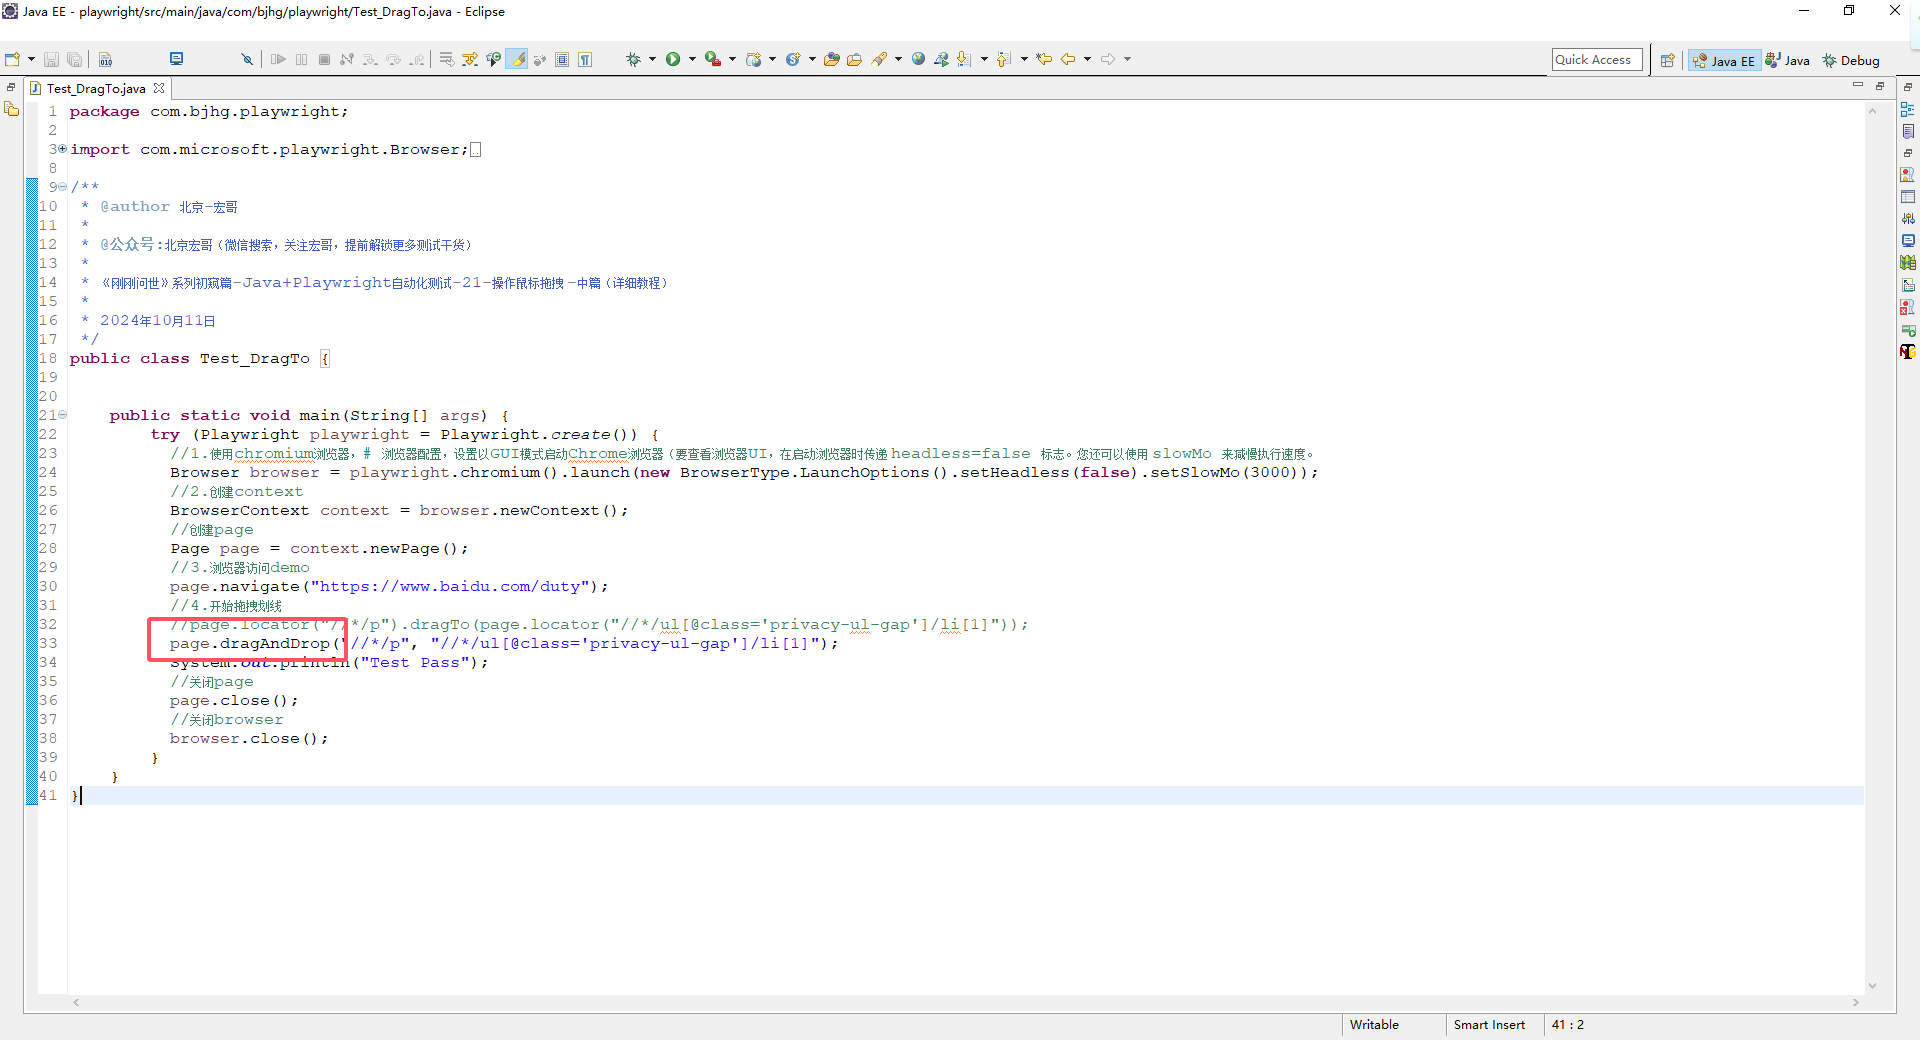This screenshot has height=1040, width=1920.
Task: Select the Test_DragTo.java editor tab
Action: [x=95, y=89]
